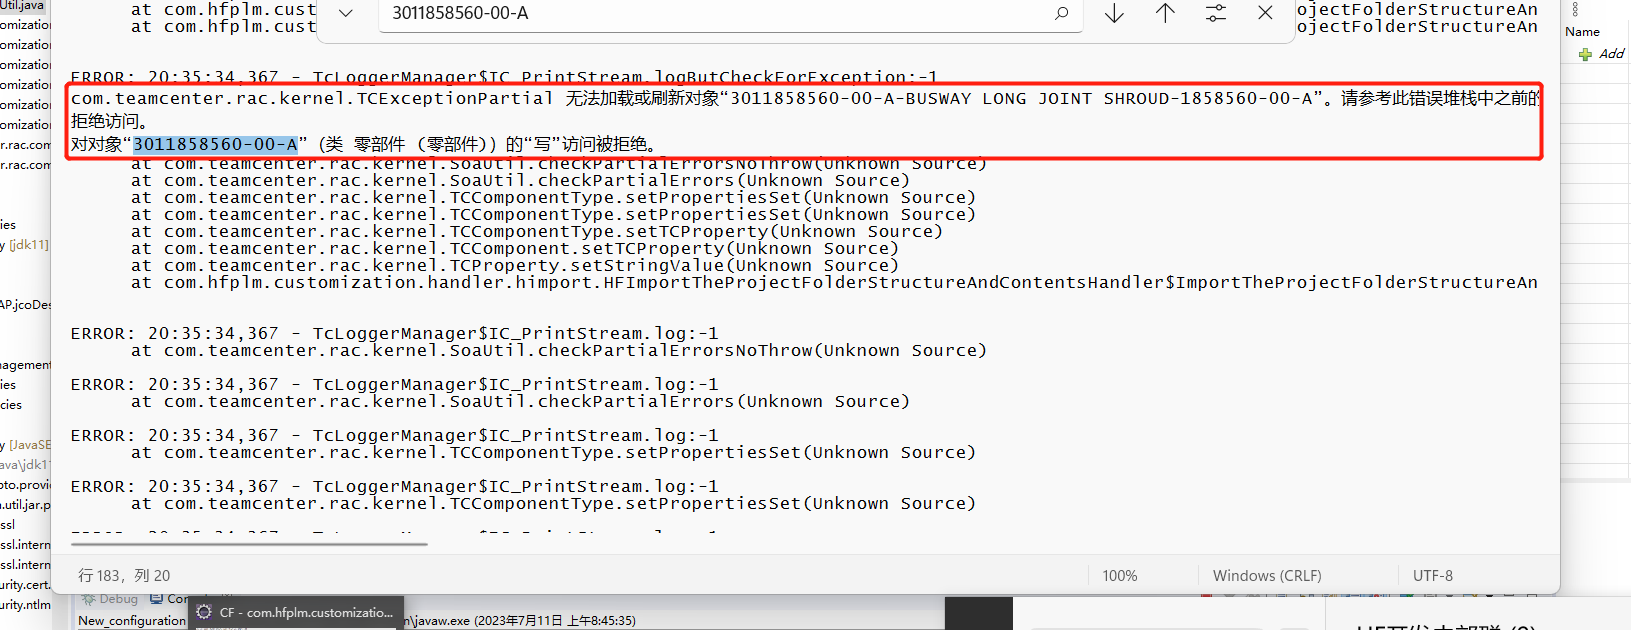Viewport: 1631px width, 630px height.
Task: Open the Debug tab in Eclipse
Action: coord(110,599)
